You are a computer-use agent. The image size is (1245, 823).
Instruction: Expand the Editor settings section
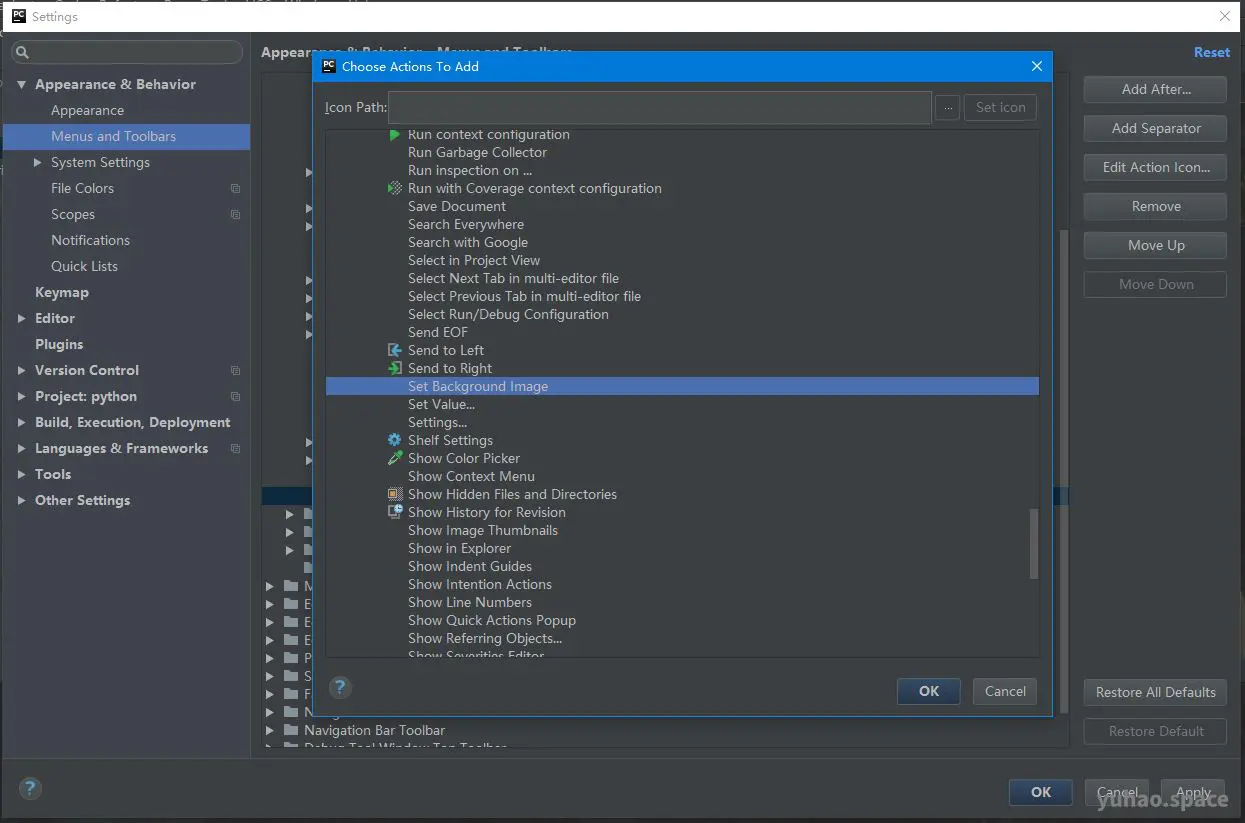pos(21,318)
